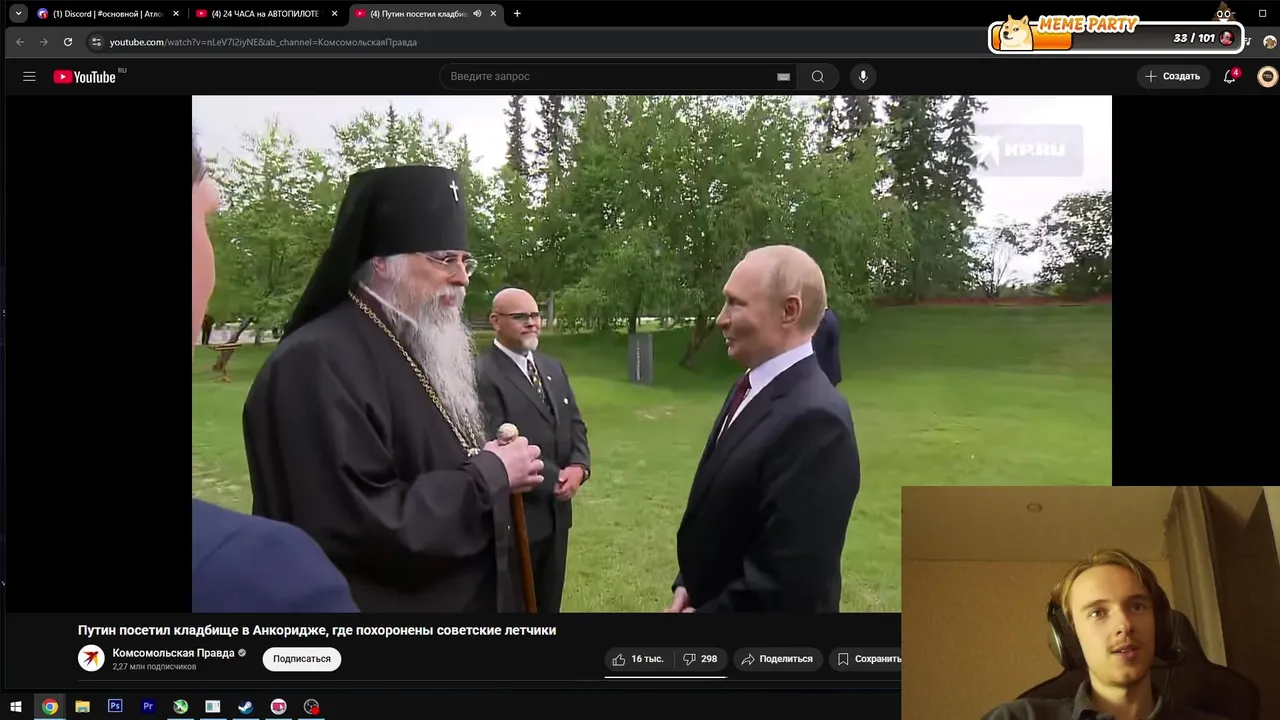Open Комсомольская Правда channel name link
1280x720 pixels.
point(174,653)
